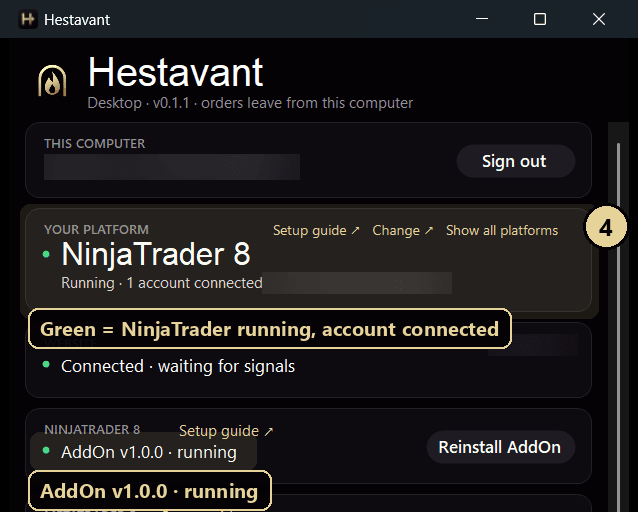The width and height of the screenshot is (638, 512).
Task: Open Setup guide link in NinjaTrader 8 card
Action: pos(226,431)
